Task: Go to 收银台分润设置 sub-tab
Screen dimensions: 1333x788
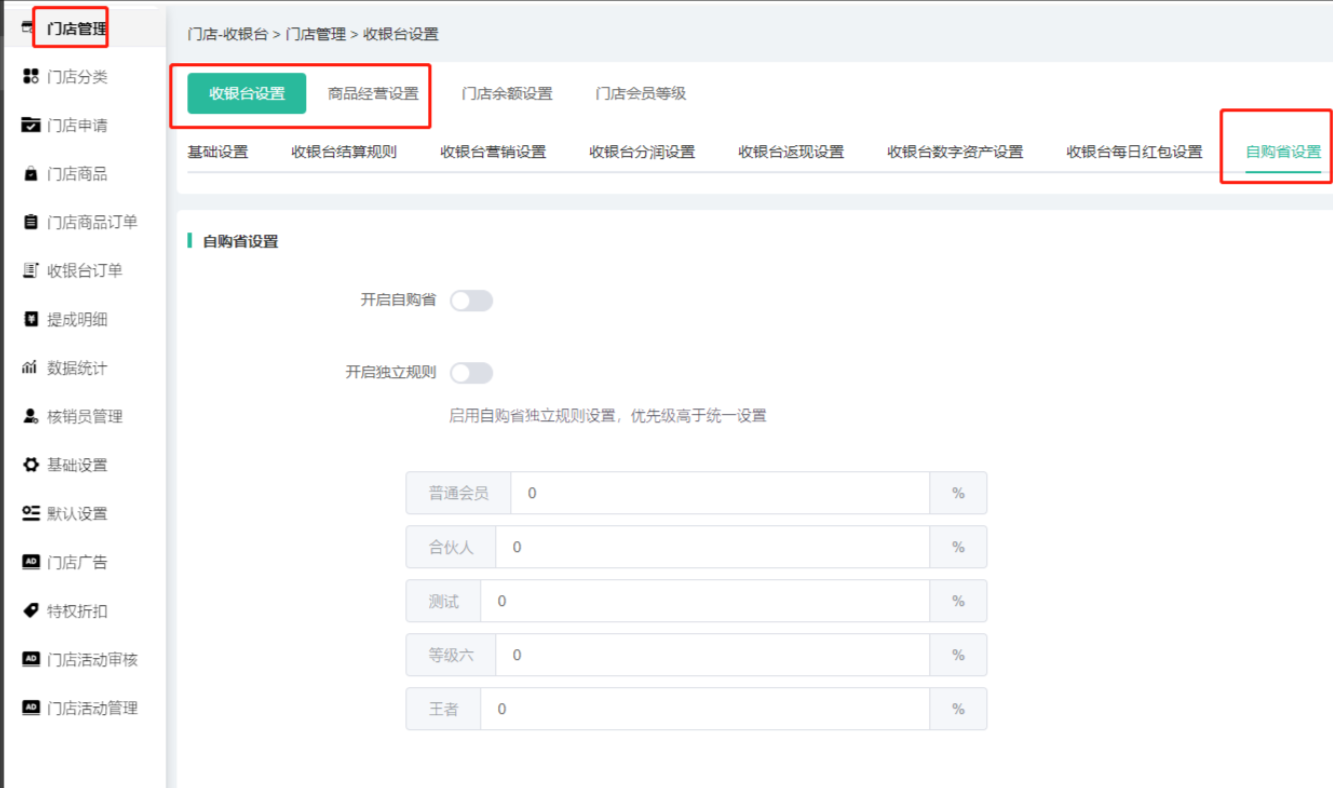Action: pos(642,152)
